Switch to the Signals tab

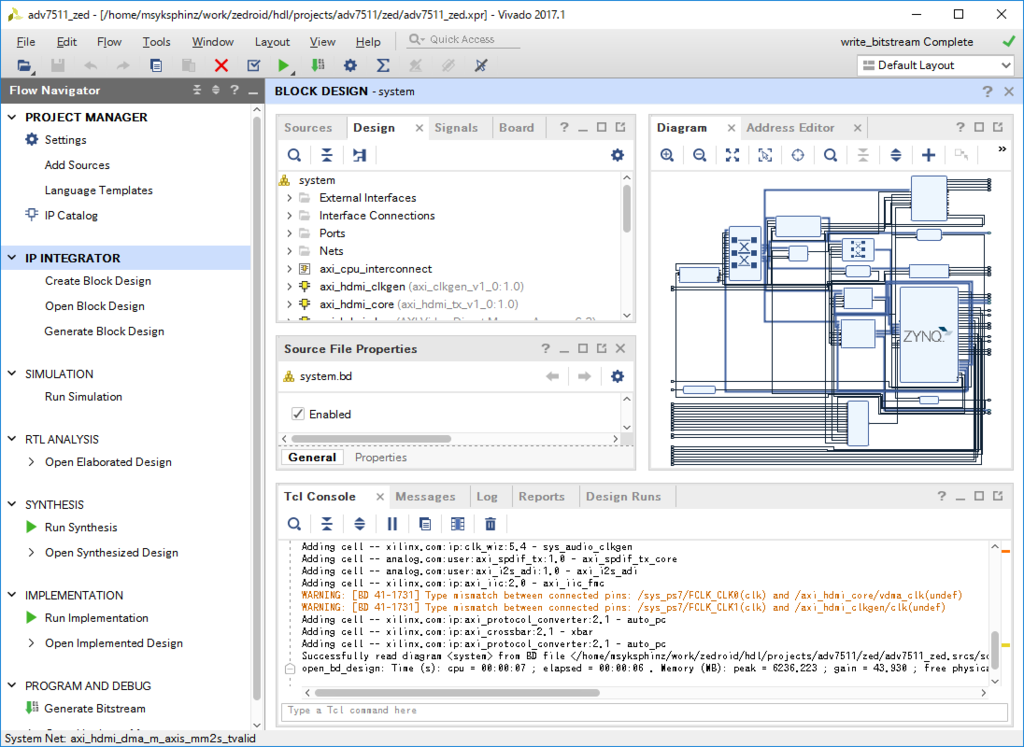pyautogui.click(x=456, y=127)
